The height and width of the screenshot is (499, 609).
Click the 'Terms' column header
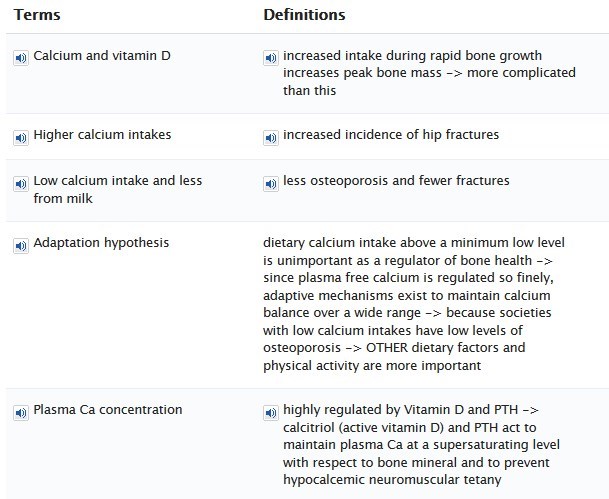click(37, 15)
